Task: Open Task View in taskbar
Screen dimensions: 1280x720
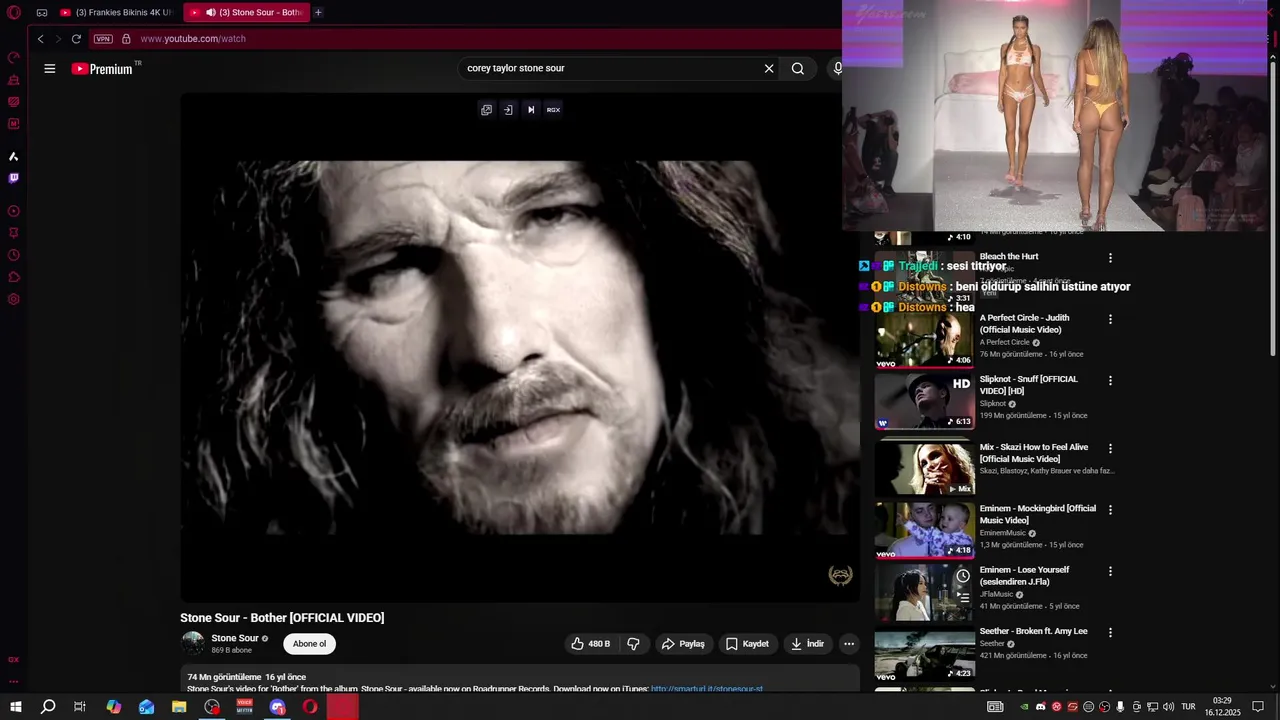Action: pyautogui.click(x=80, y=707)
